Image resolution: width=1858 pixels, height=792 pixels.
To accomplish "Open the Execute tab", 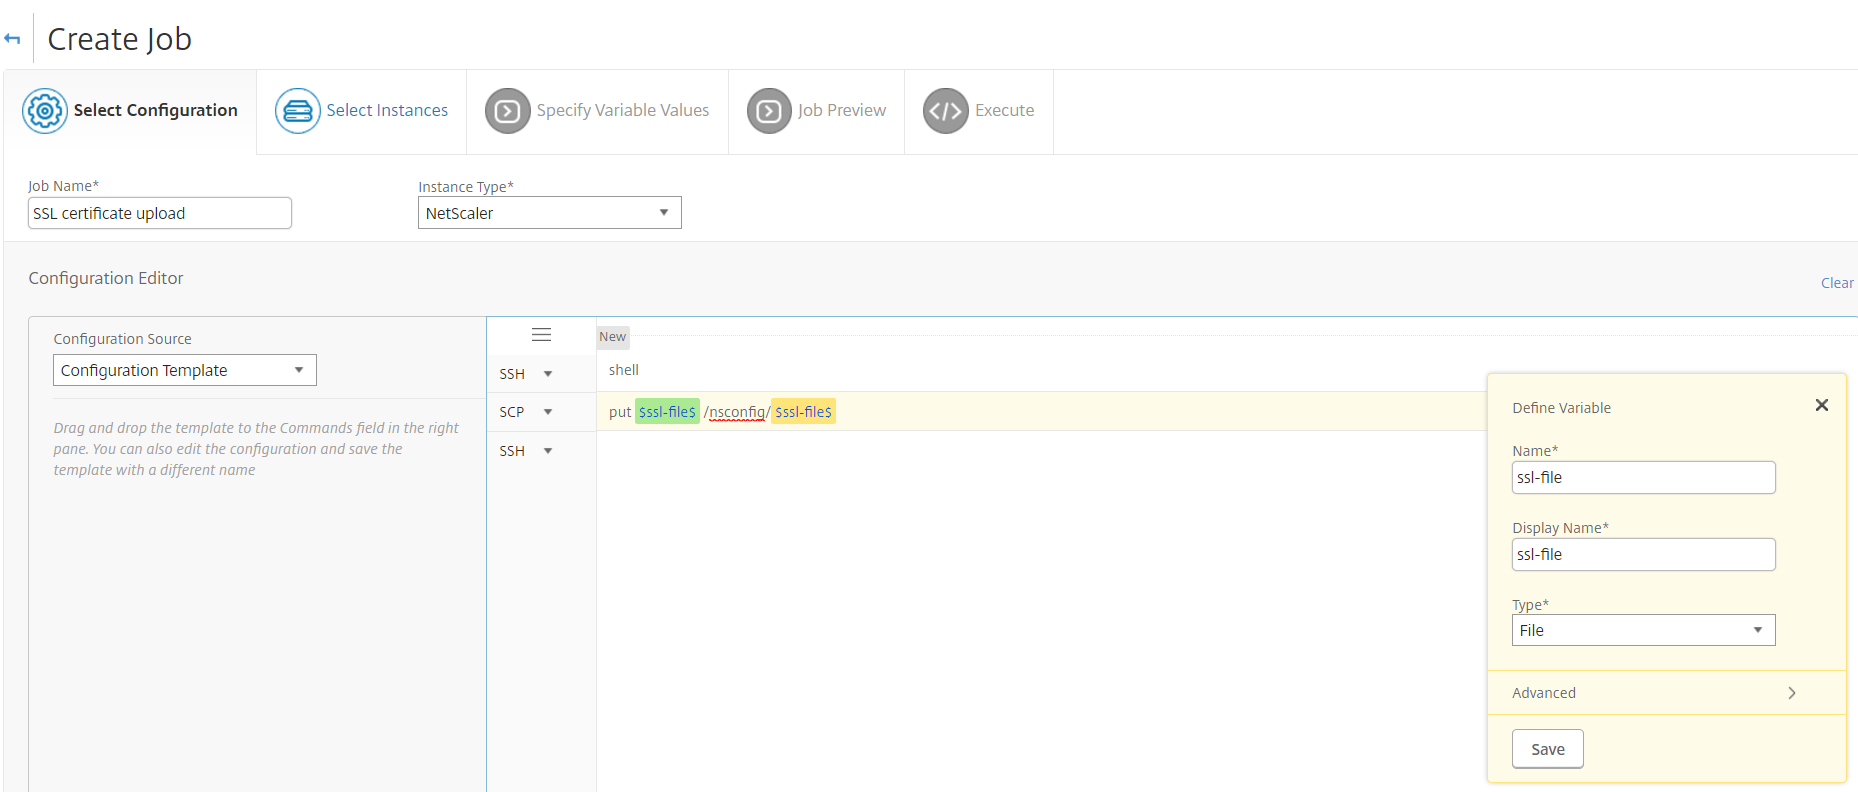I will coord(979,111).
